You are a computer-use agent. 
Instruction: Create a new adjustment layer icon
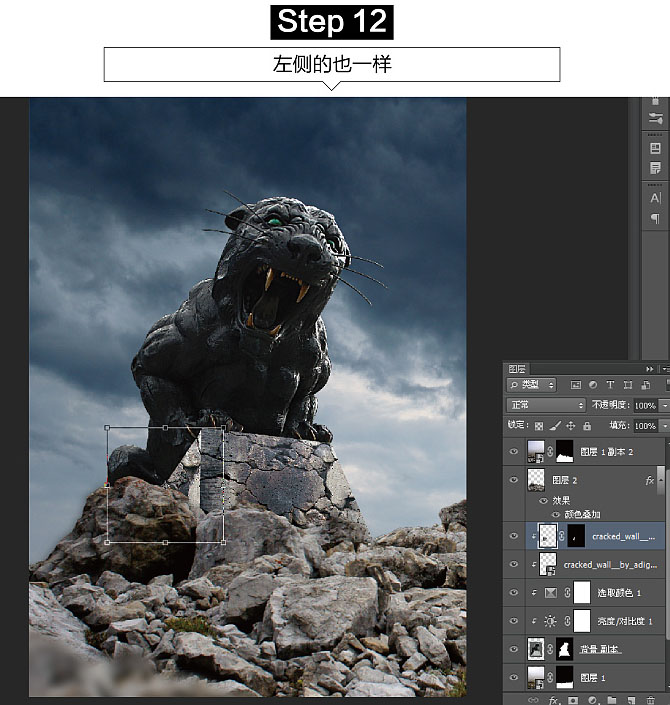pos(594,699)
